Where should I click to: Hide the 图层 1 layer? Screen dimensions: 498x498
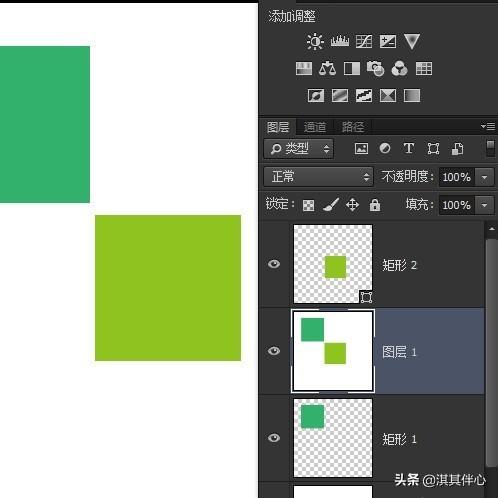pos(274,351)
